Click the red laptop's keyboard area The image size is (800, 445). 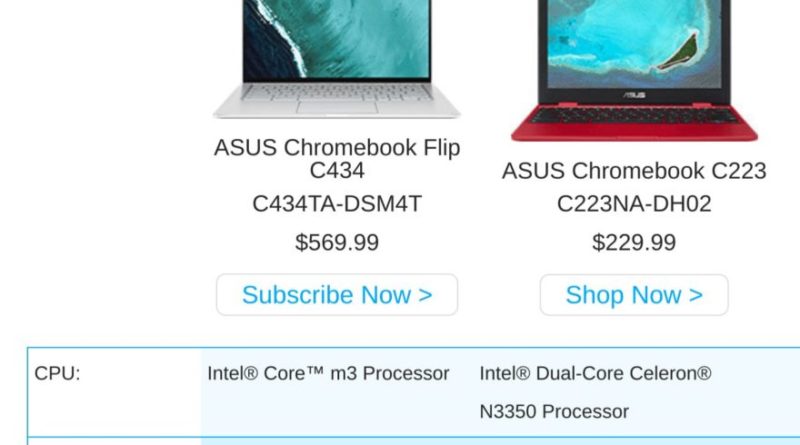pyautogui.click(x=634, y=116)
